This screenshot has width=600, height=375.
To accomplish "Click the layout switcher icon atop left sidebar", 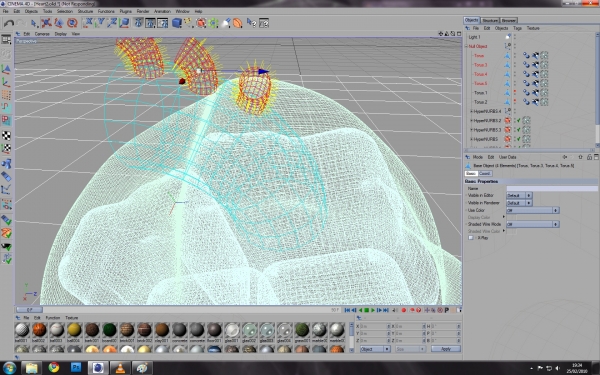I will 6,39.
